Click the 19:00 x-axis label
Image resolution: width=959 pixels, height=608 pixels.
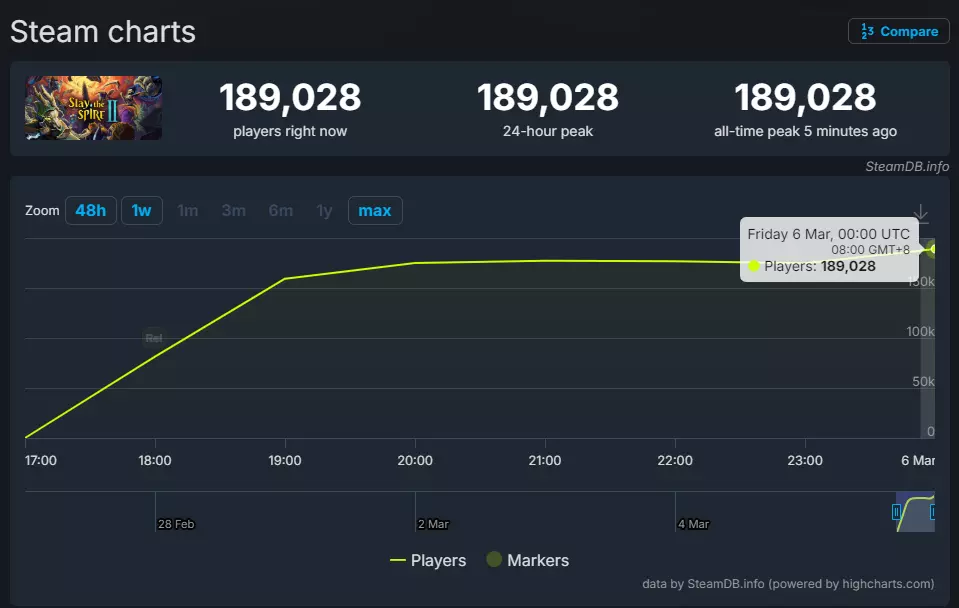point(284,460)
